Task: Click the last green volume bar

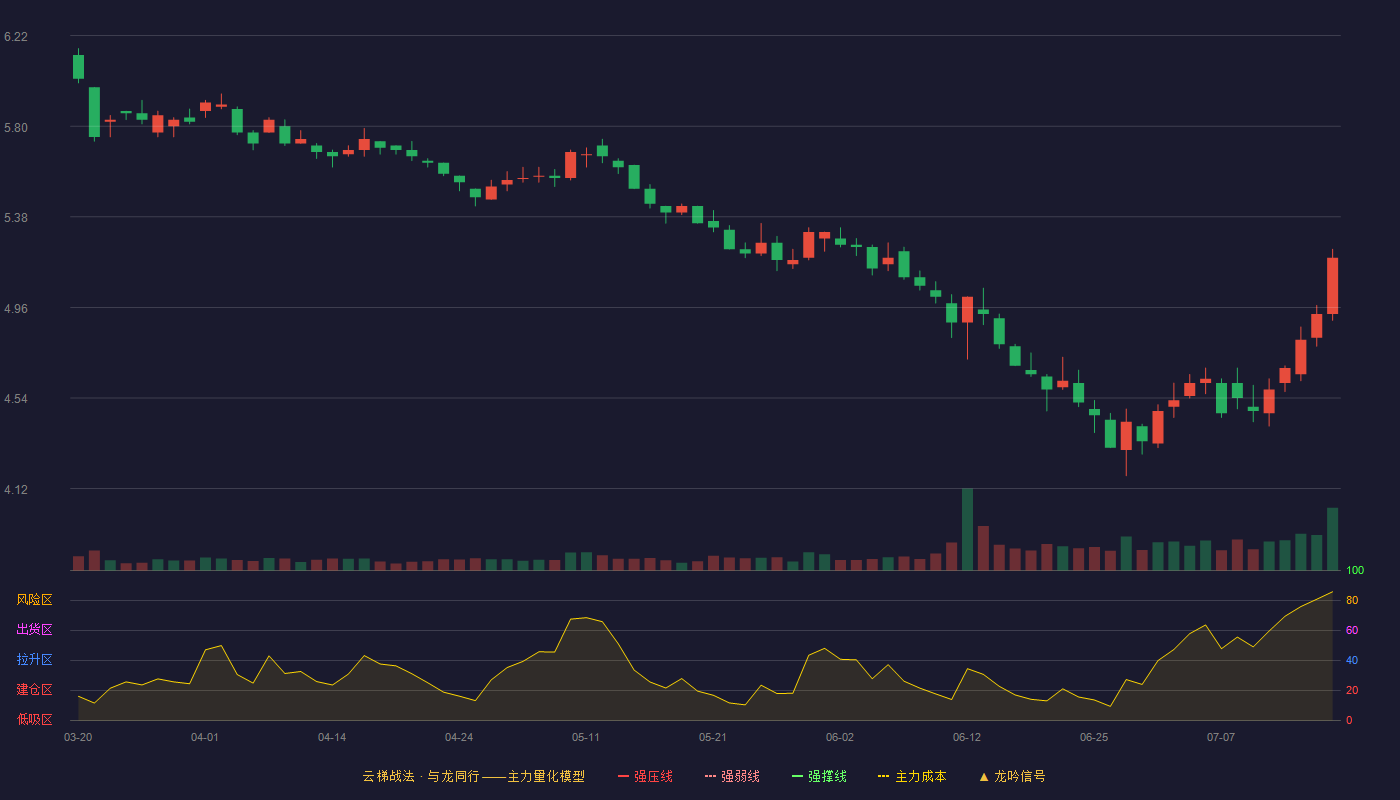Action: (1332, 539)
